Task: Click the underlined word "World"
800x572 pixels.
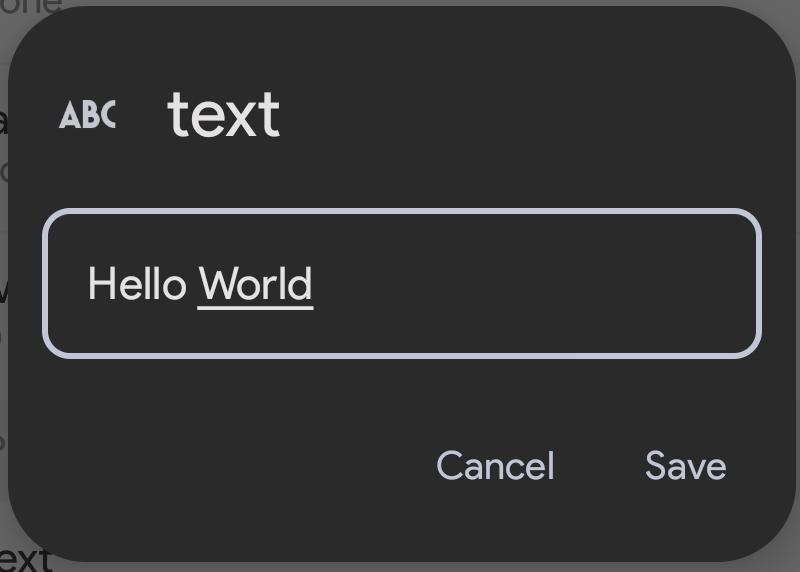Action: pos(256,285)
